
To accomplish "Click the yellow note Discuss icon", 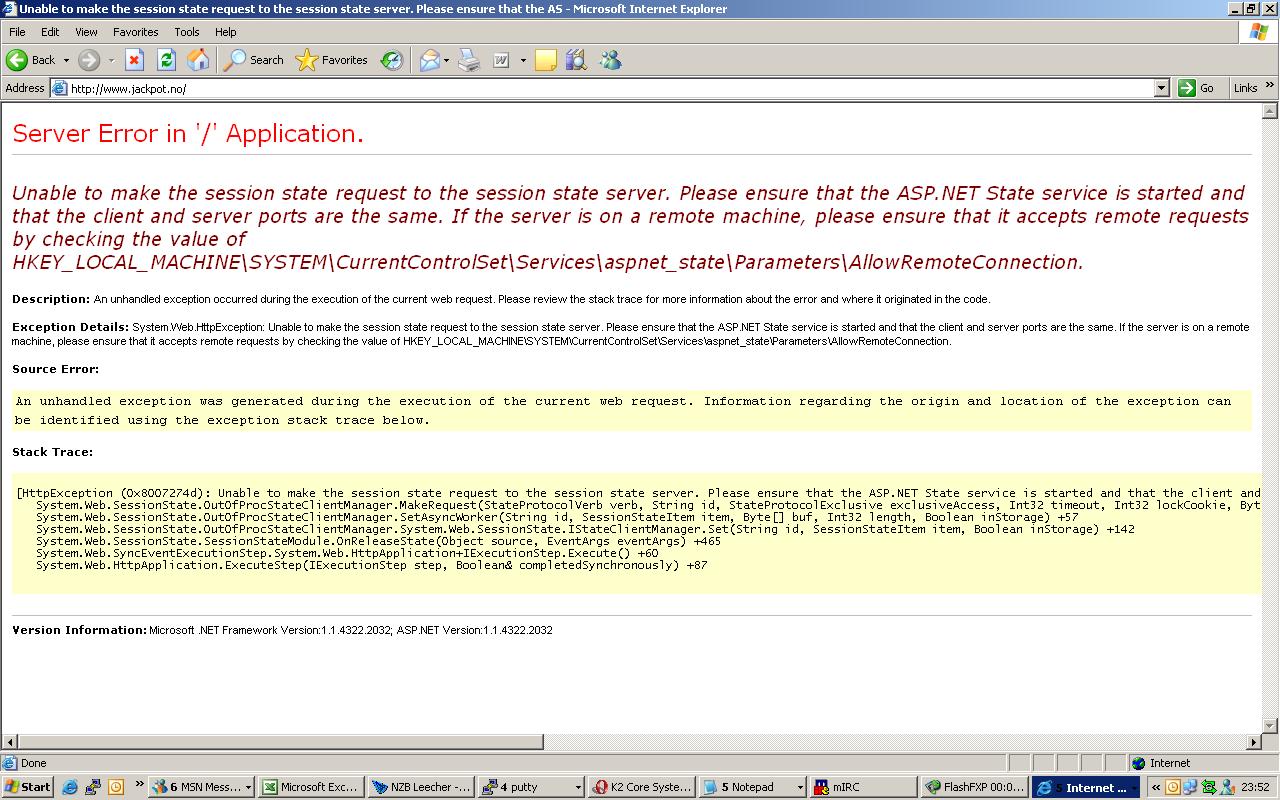I will pyautogui.click(x=545, y=60).
